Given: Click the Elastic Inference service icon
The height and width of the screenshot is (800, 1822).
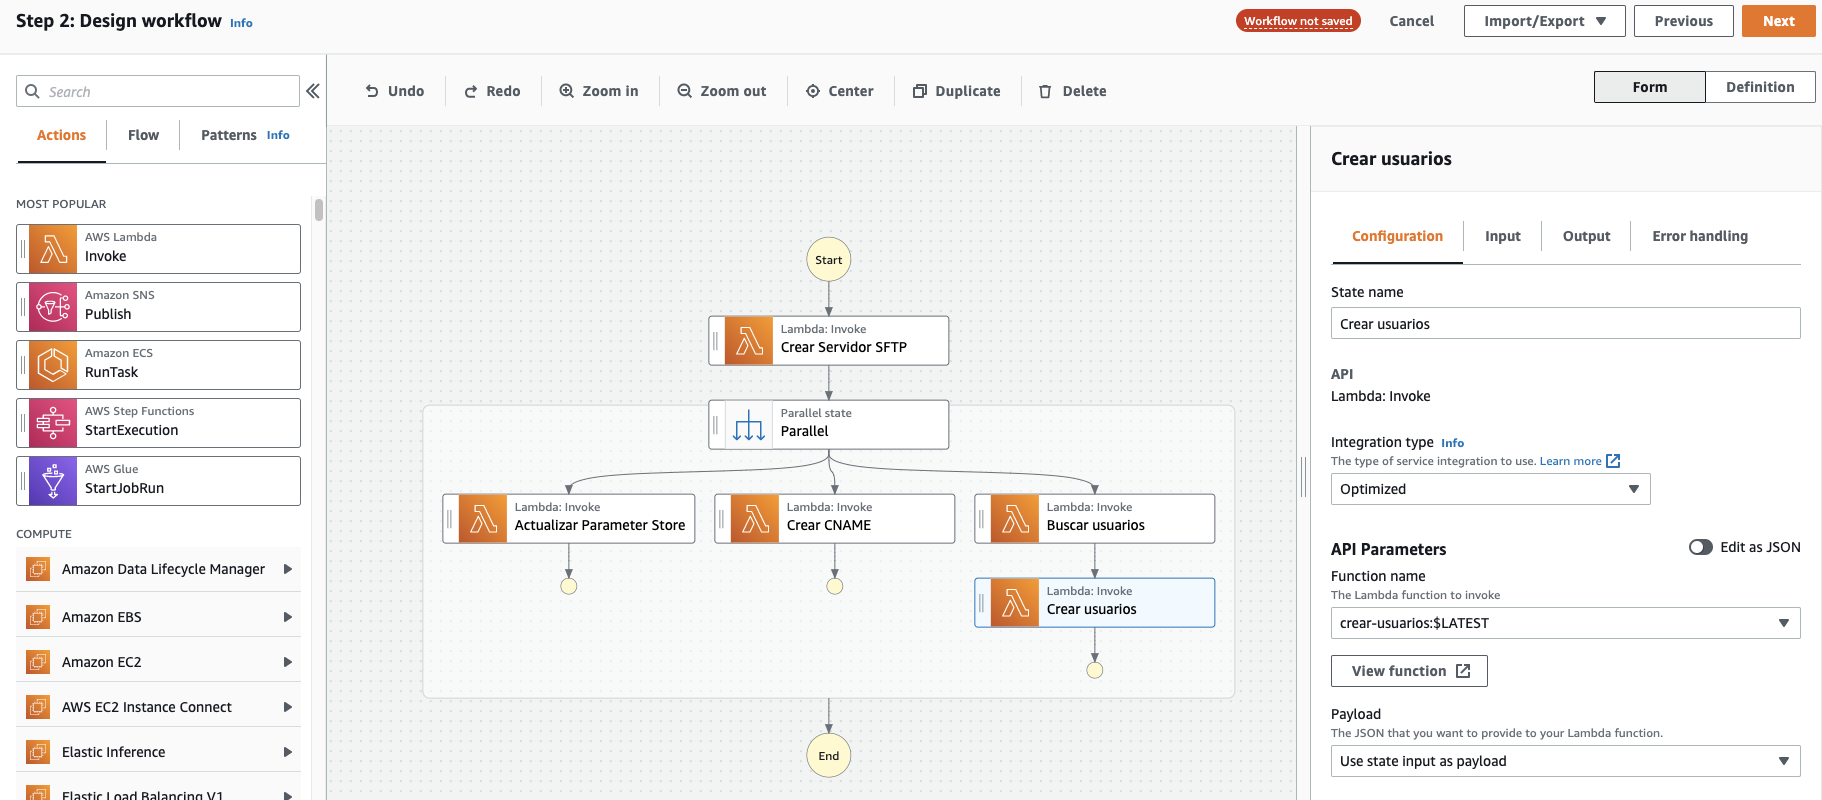Looking at the screenshot, I should 38,752.
